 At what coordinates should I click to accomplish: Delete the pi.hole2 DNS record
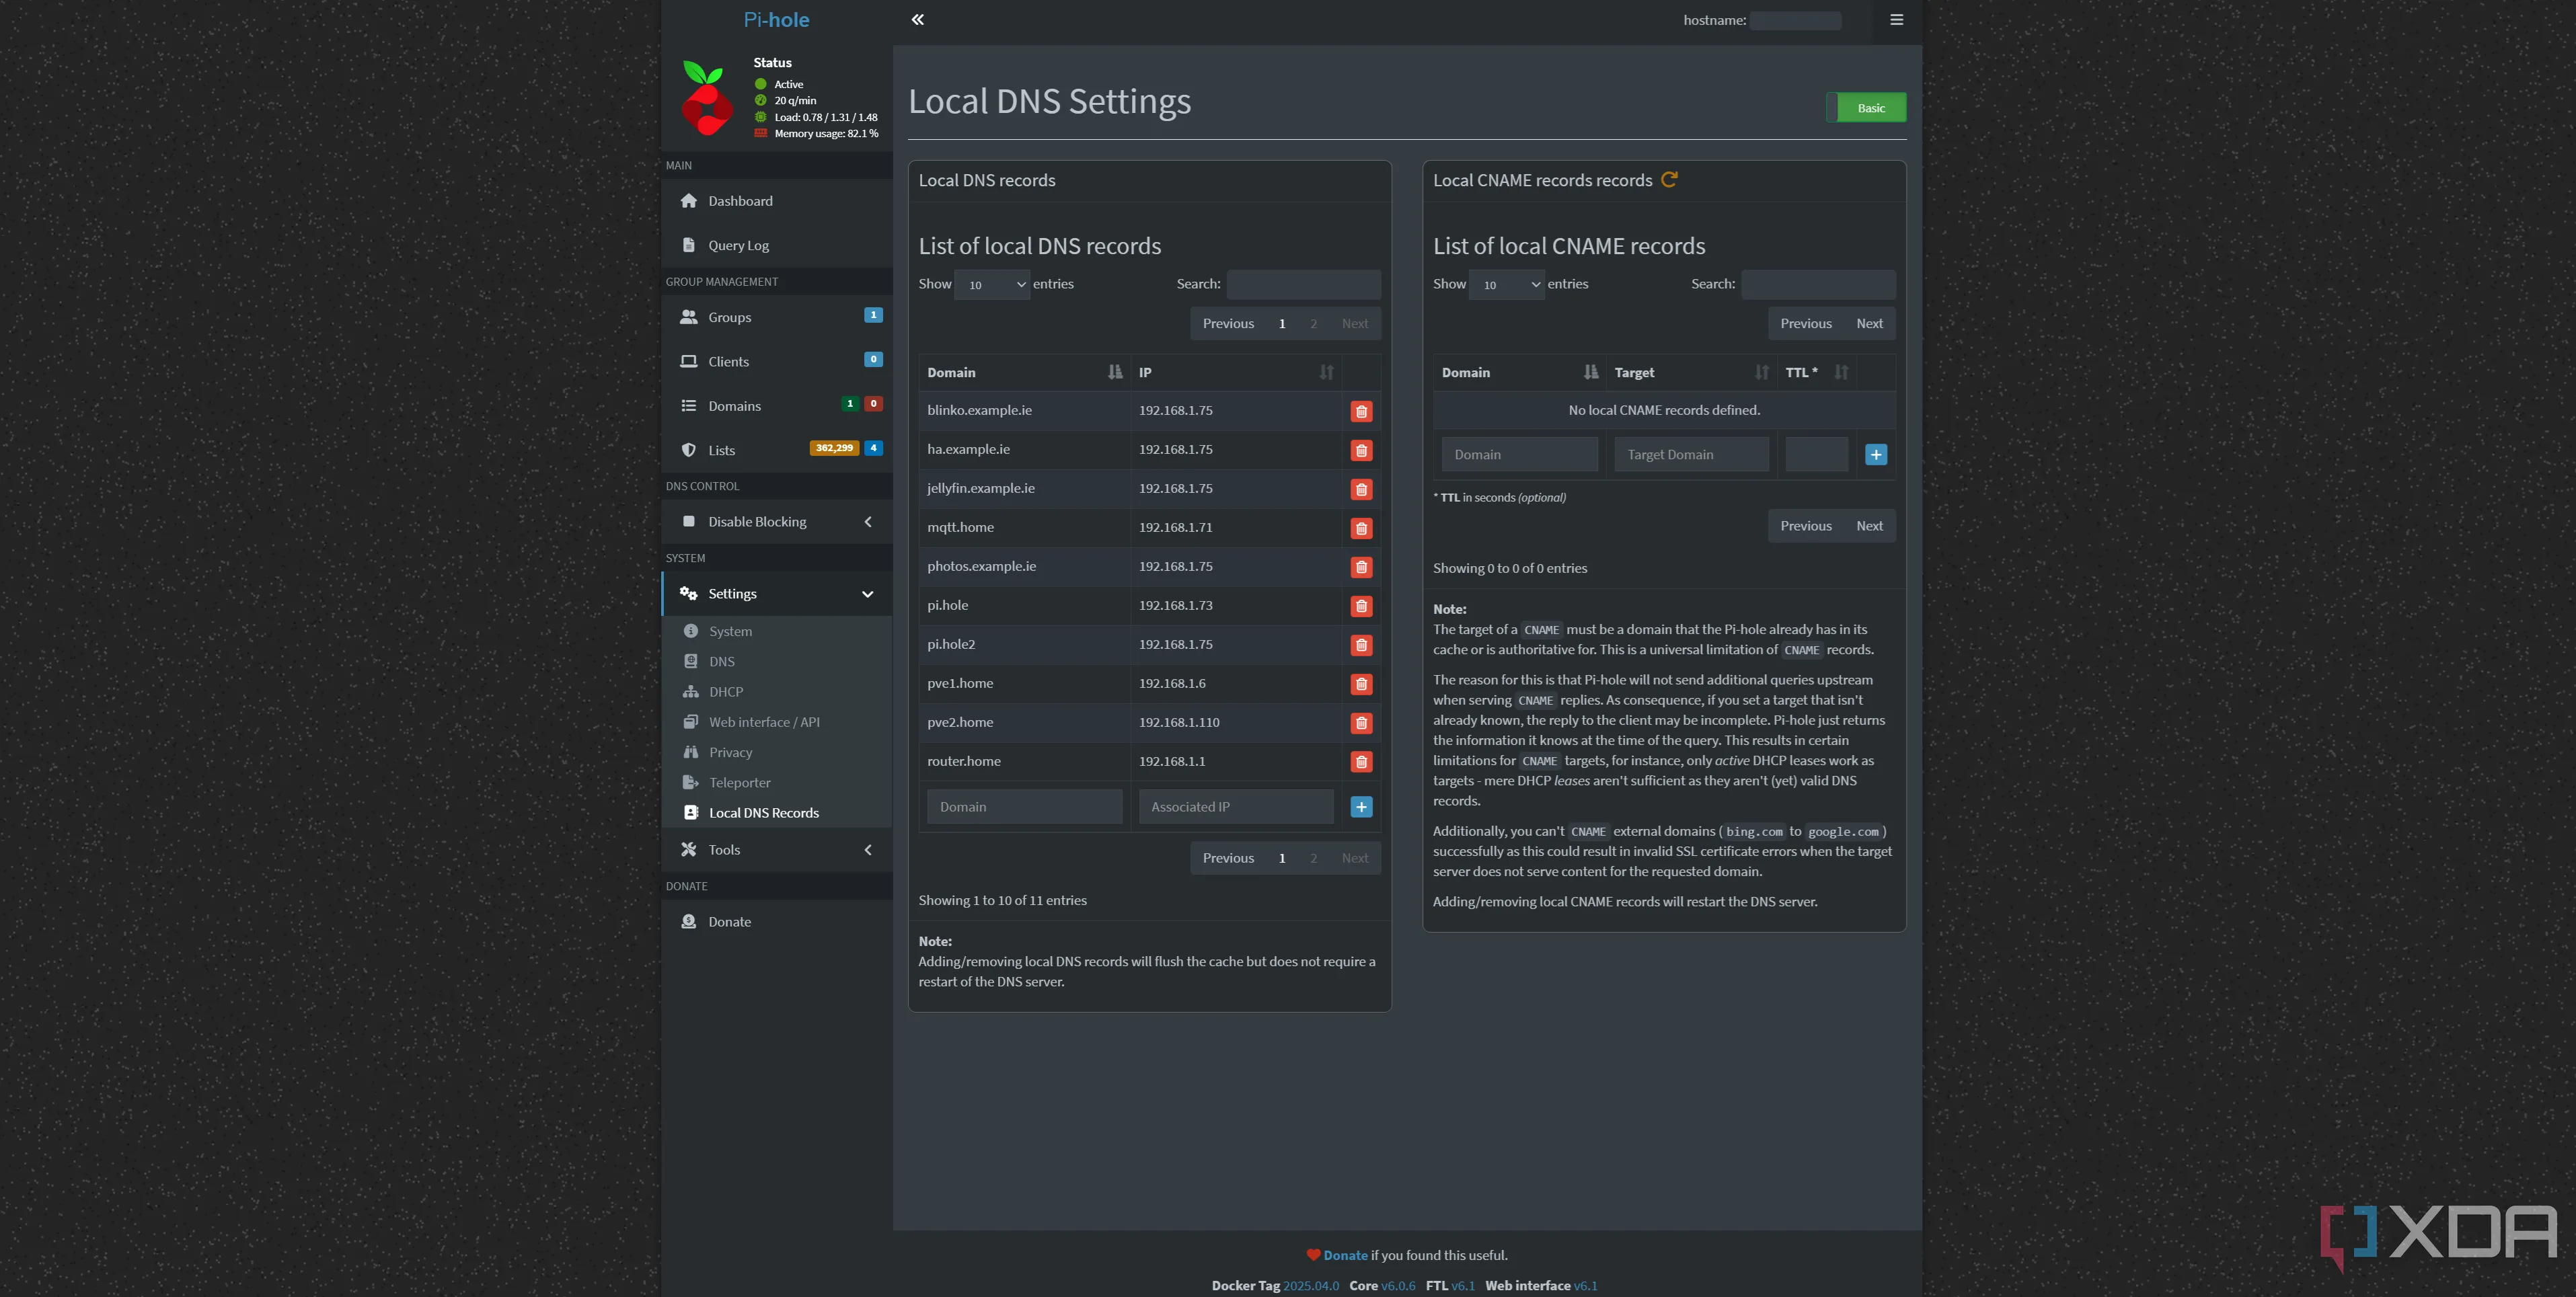pyautogui.click(x=1360, y=646)
